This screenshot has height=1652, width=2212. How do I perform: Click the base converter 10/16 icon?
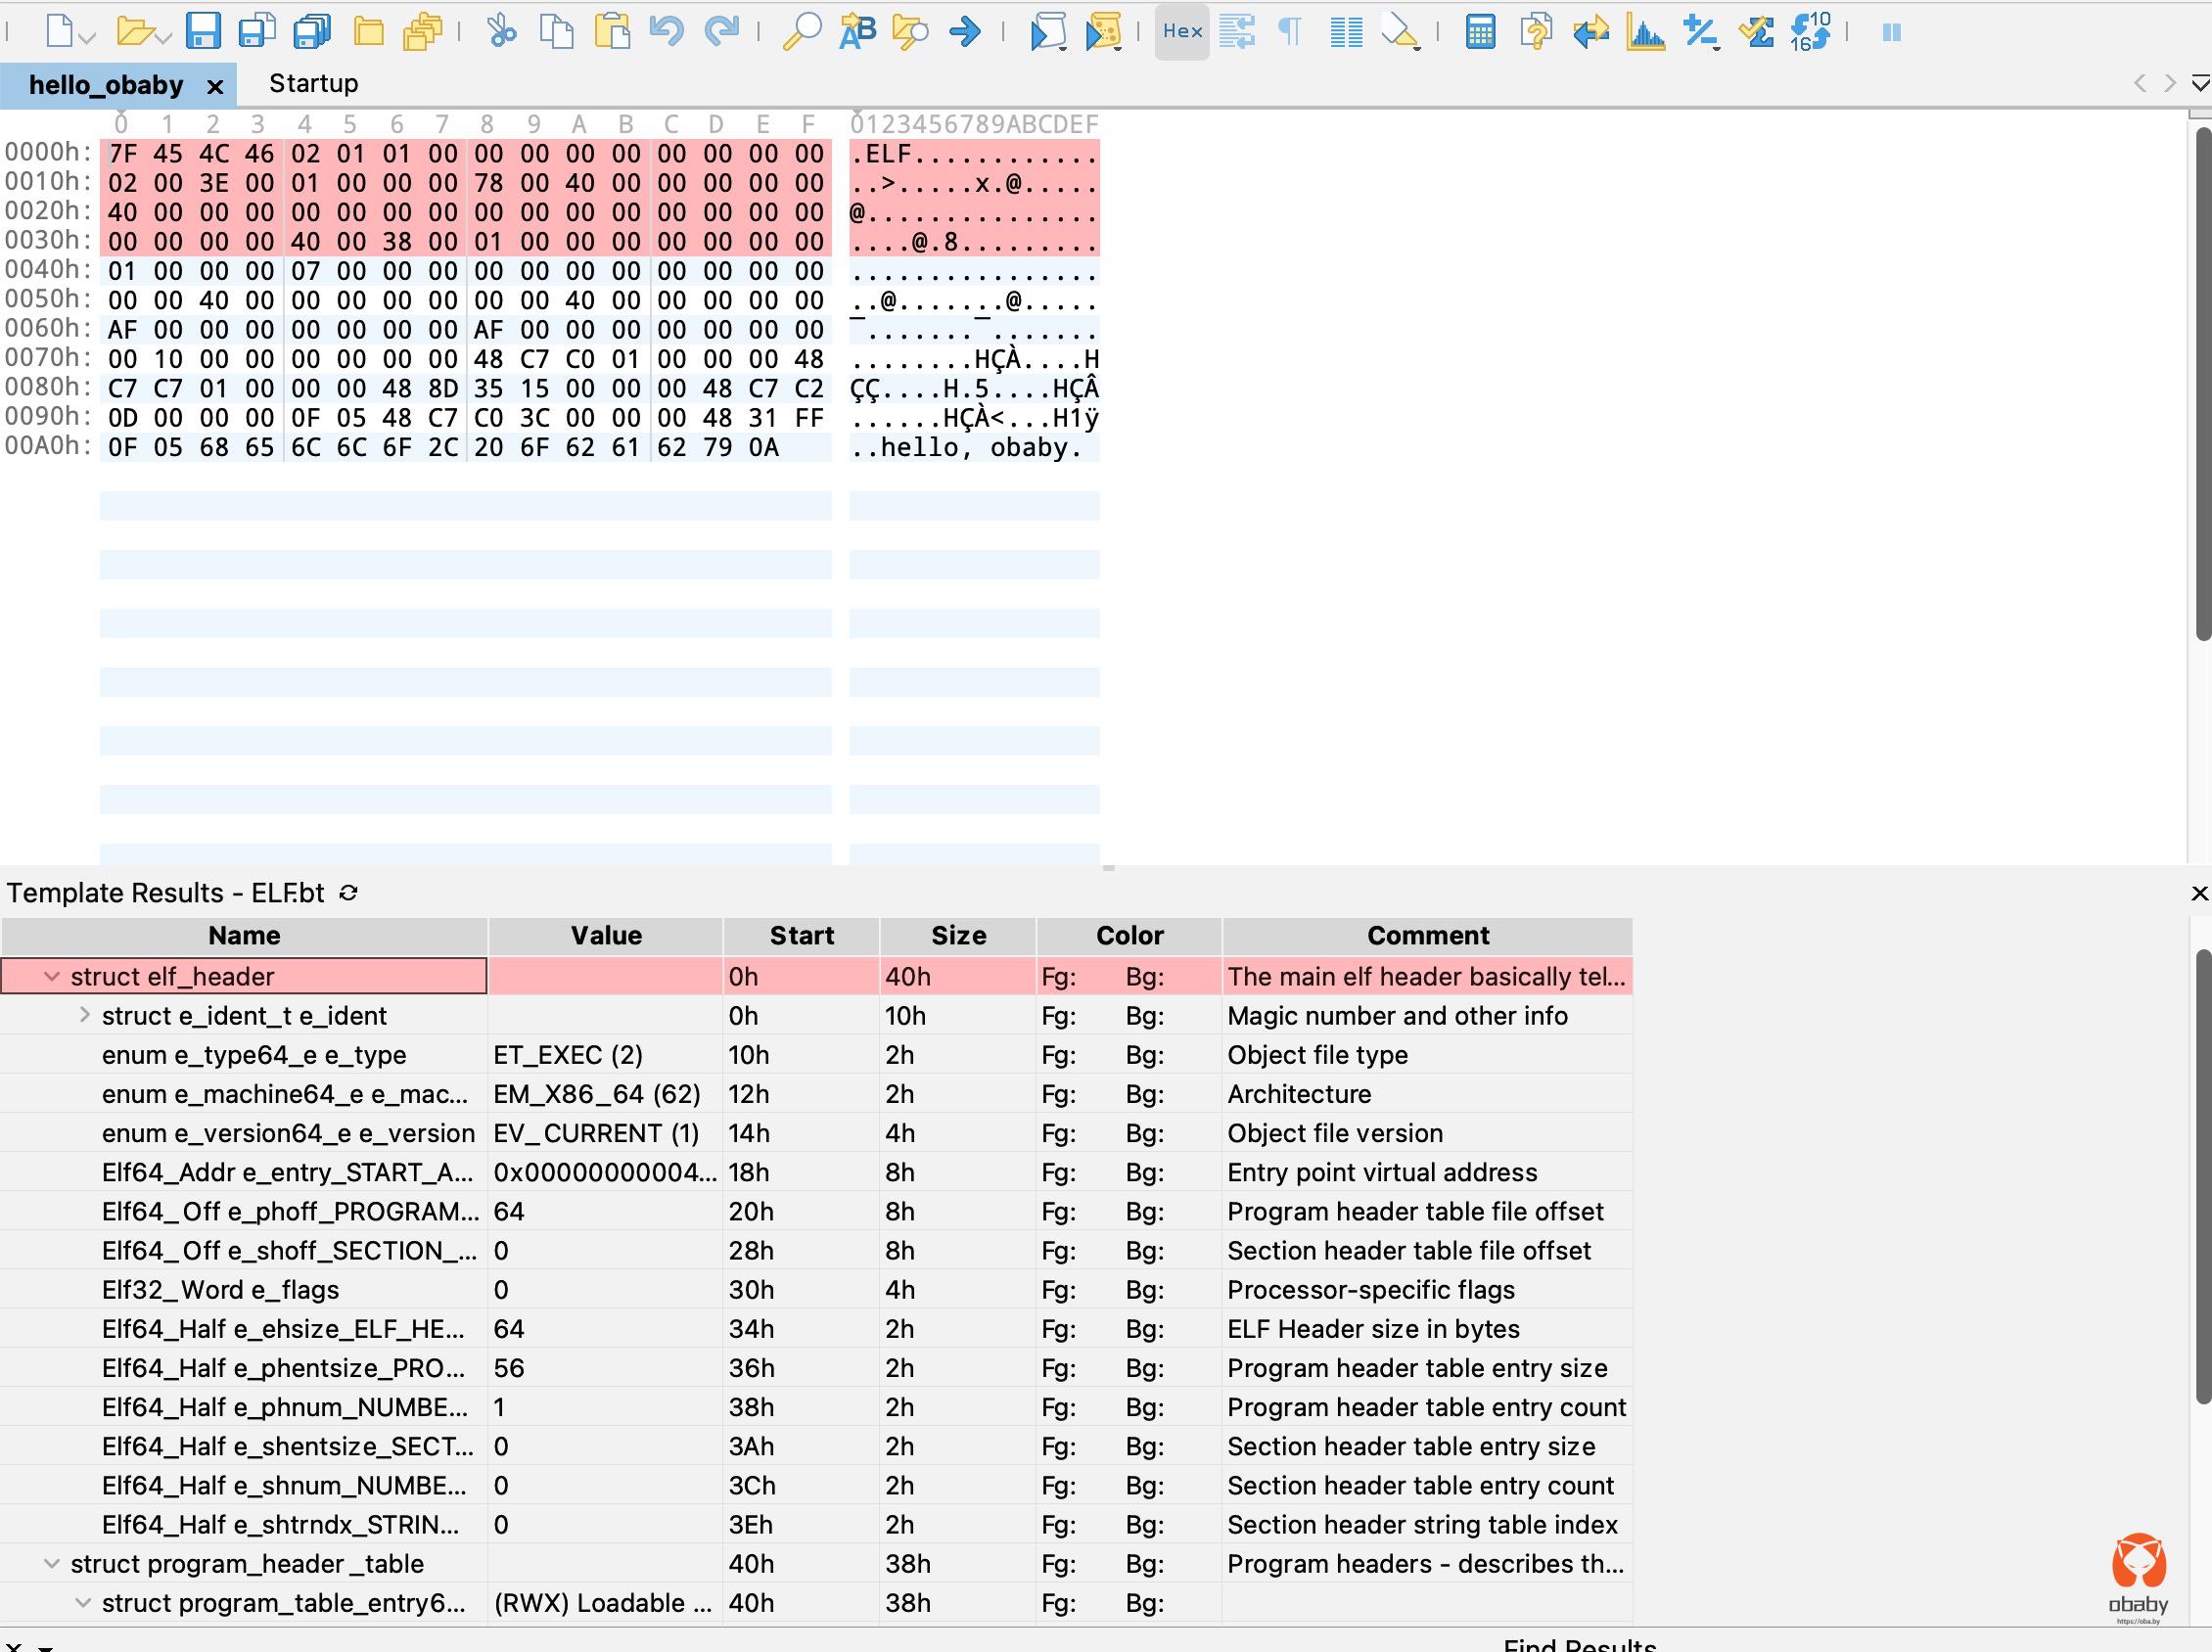click(1810, 32)
